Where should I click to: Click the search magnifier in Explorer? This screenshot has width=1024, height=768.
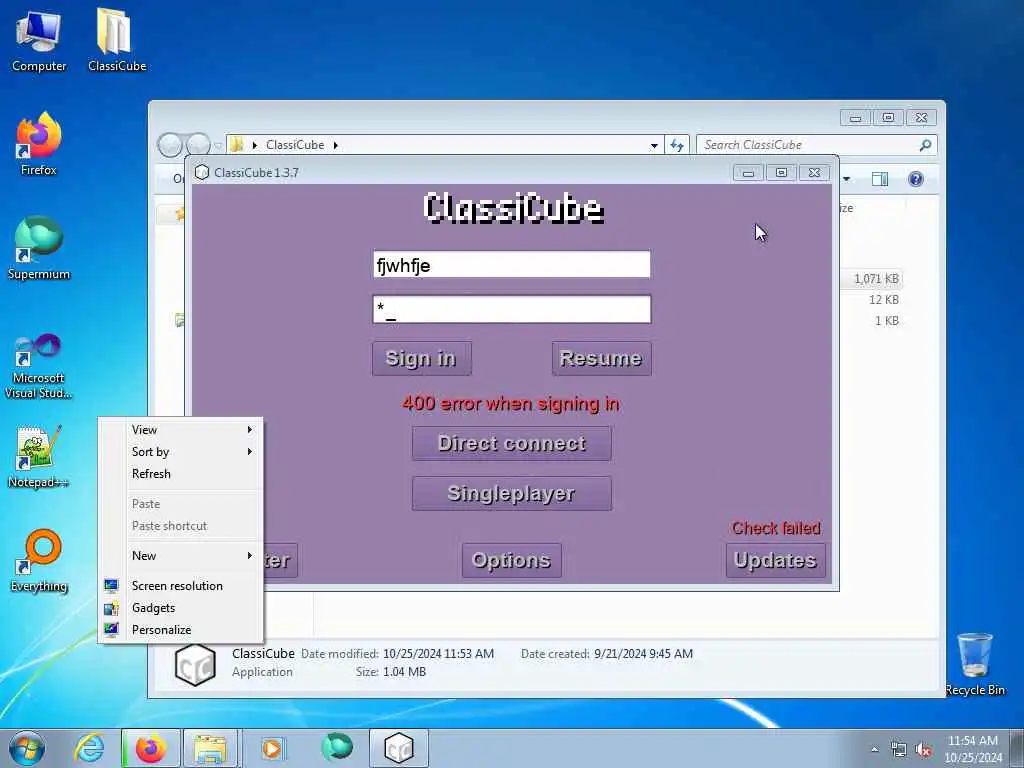tap(925, 145)
